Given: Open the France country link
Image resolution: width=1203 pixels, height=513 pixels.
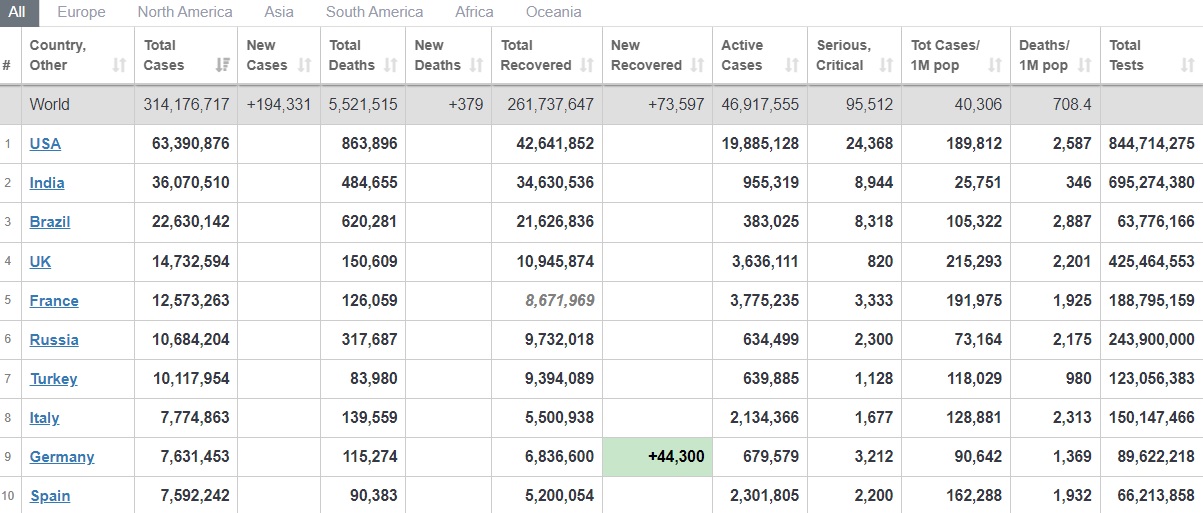Looking at the screenshot, I should coord(54,300).
